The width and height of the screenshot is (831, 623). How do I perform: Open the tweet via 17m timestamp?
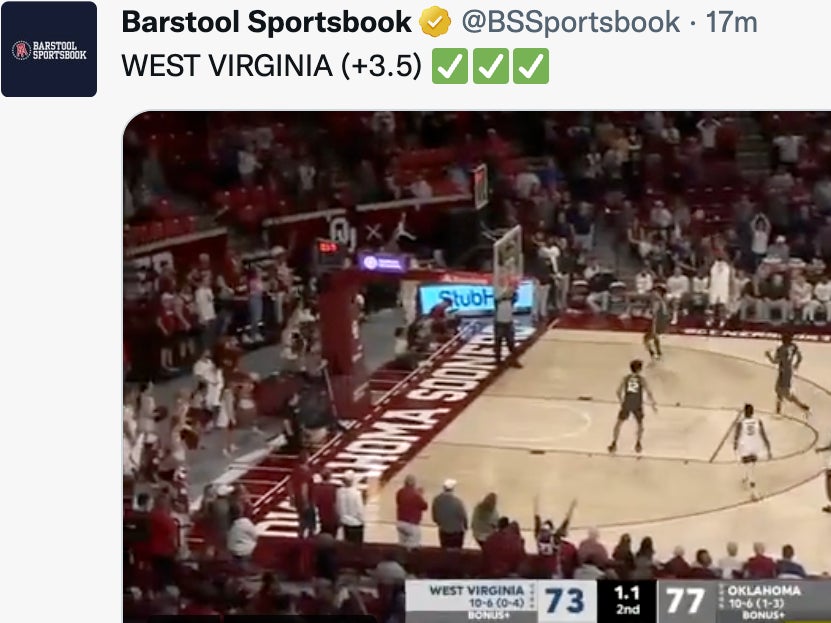point(731,22)
